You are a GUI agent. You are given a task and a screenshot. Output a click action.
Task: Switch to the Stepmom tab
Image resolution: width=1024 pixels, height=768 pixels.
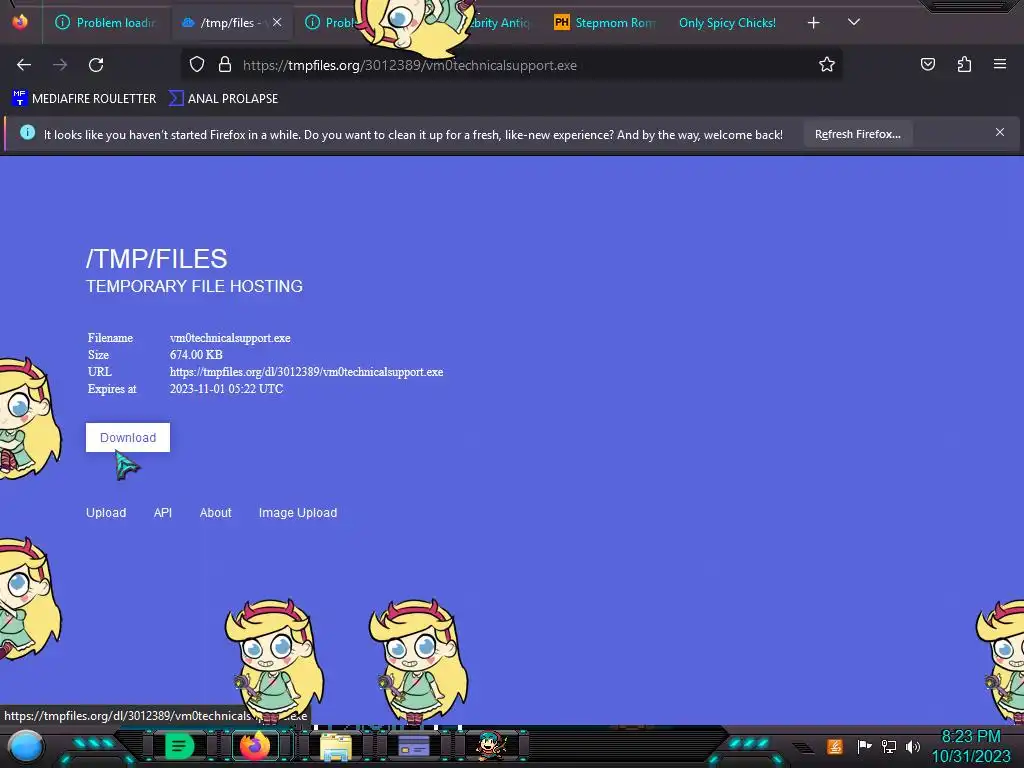click(x=604, y=23)
